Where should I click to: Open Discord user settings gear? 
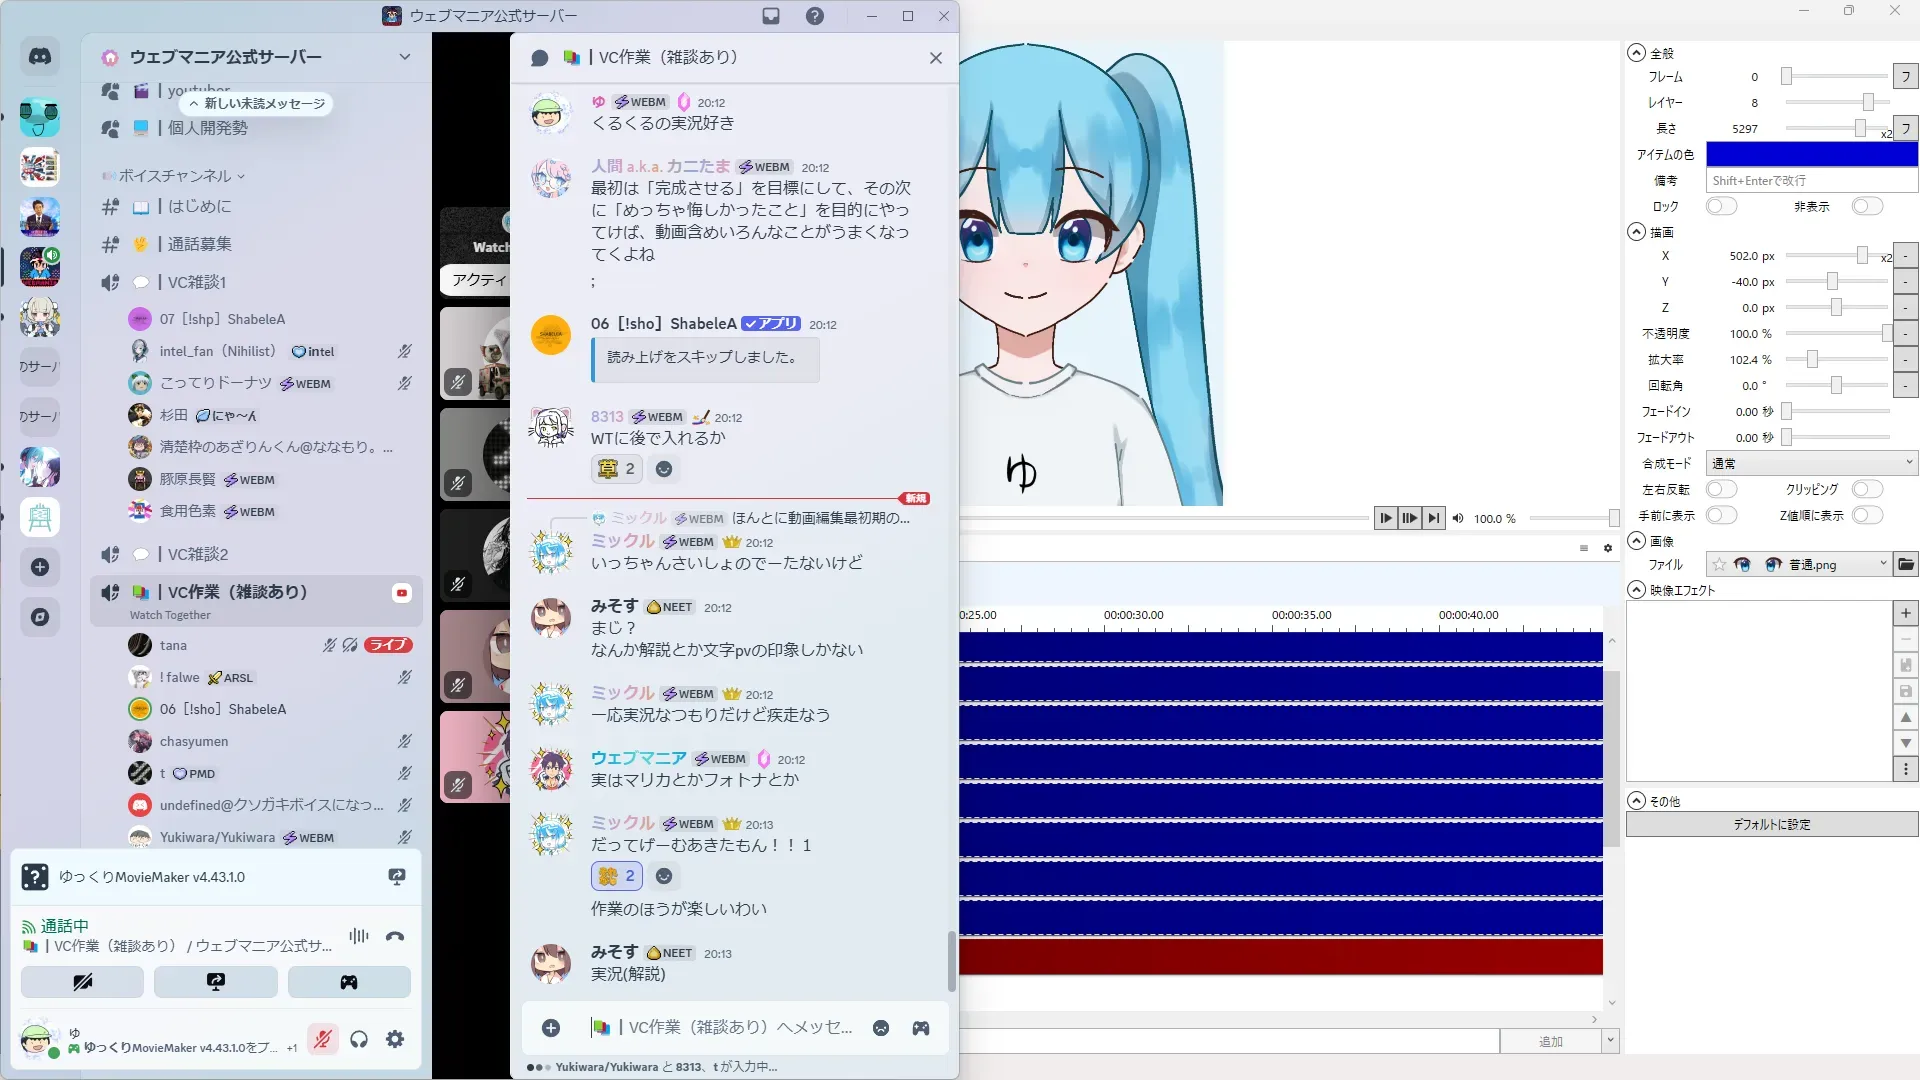(x=395, y=1040)
